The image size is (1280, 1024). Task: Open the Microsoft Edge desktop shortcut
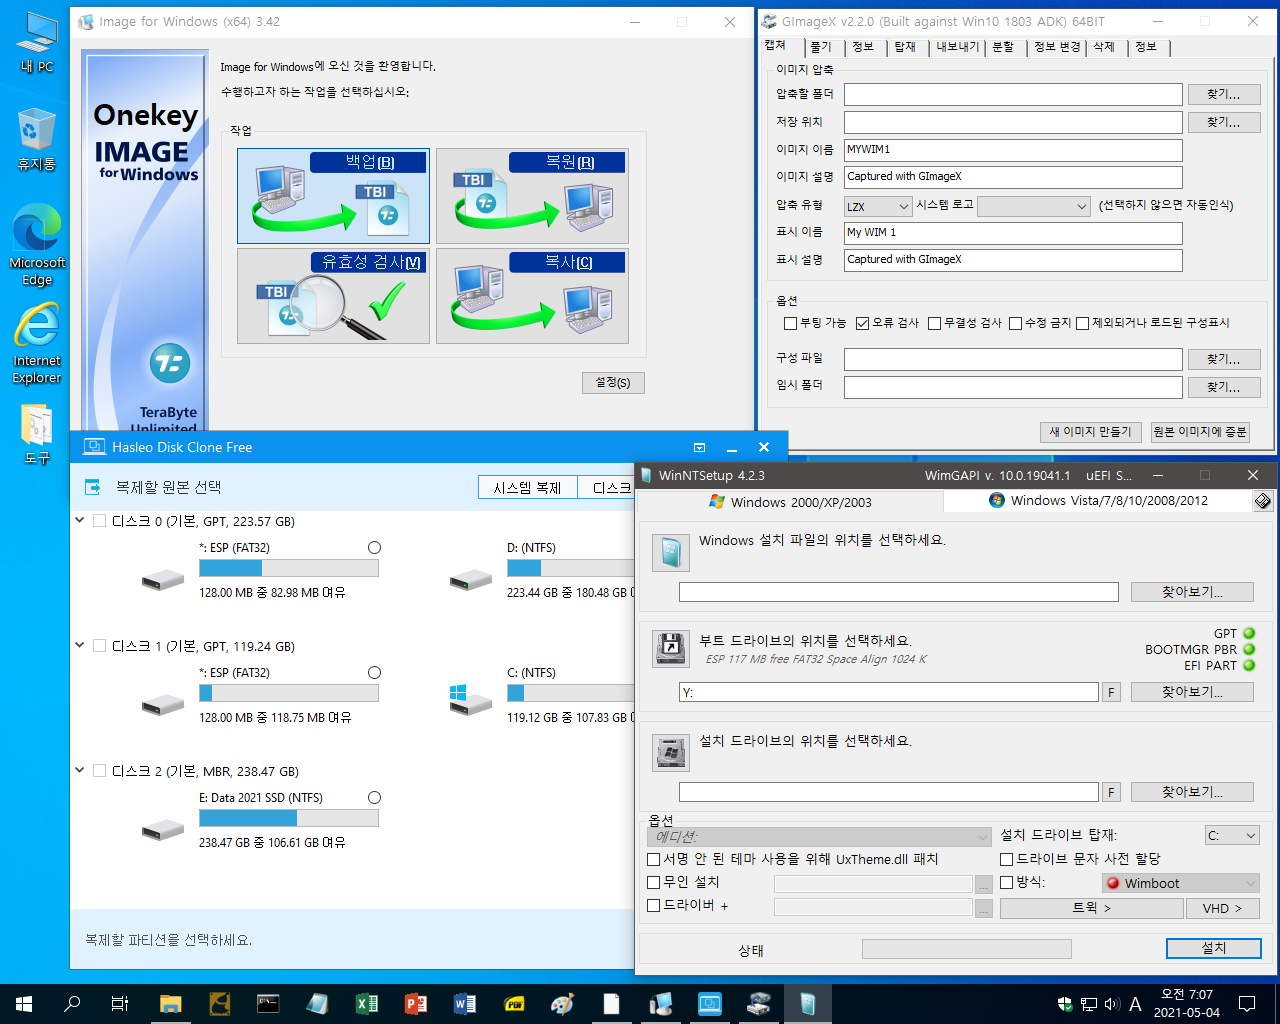tap(37, 246)
